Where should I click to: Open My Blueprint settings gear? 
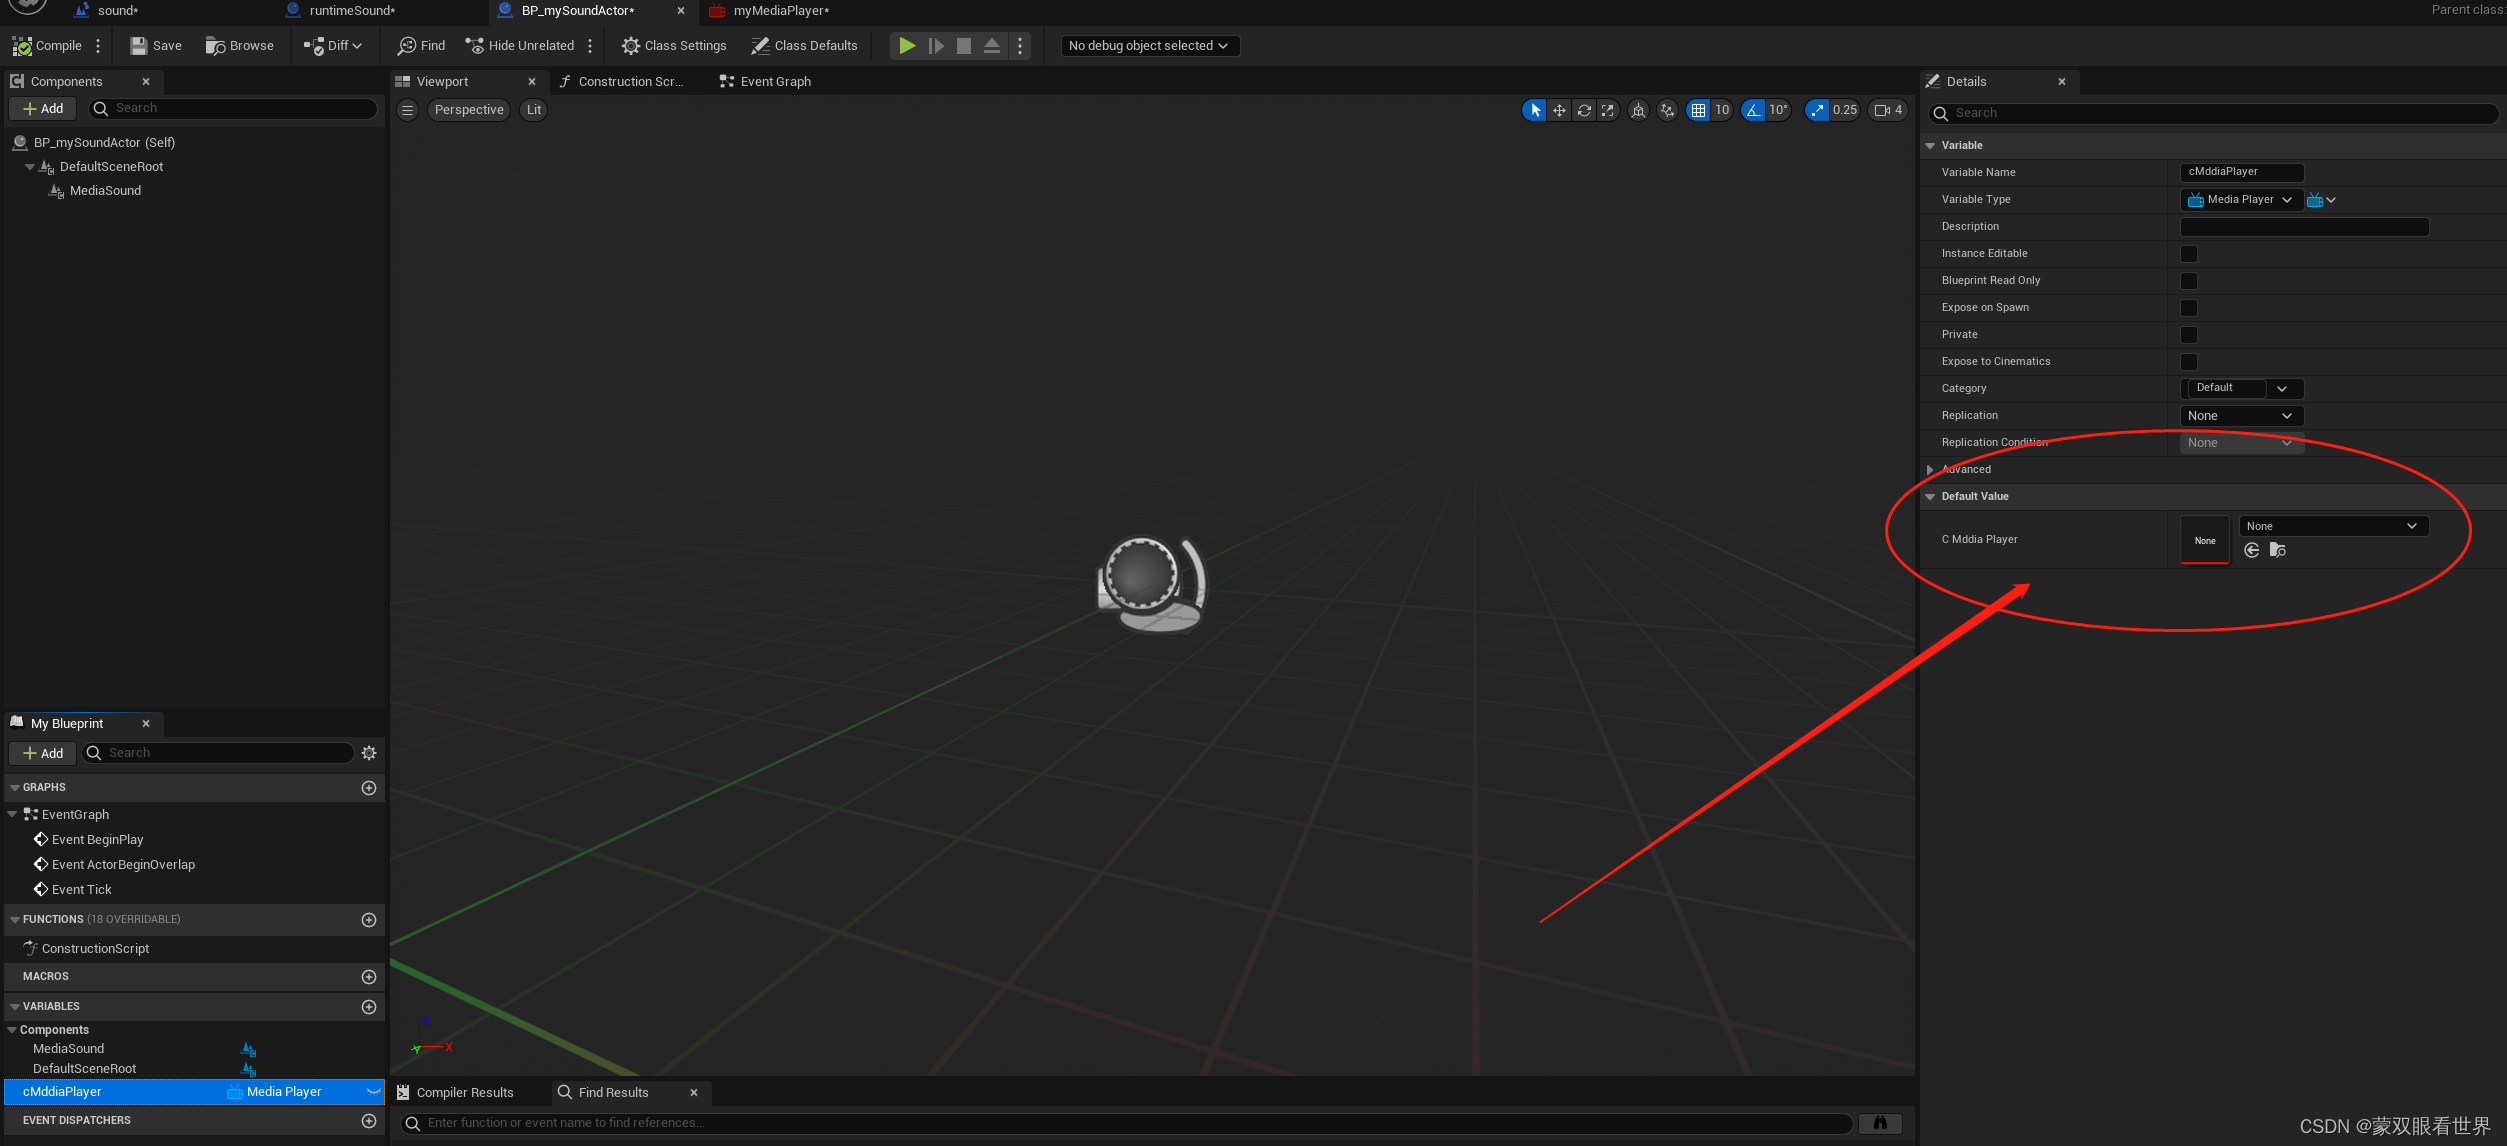[369, 753]
